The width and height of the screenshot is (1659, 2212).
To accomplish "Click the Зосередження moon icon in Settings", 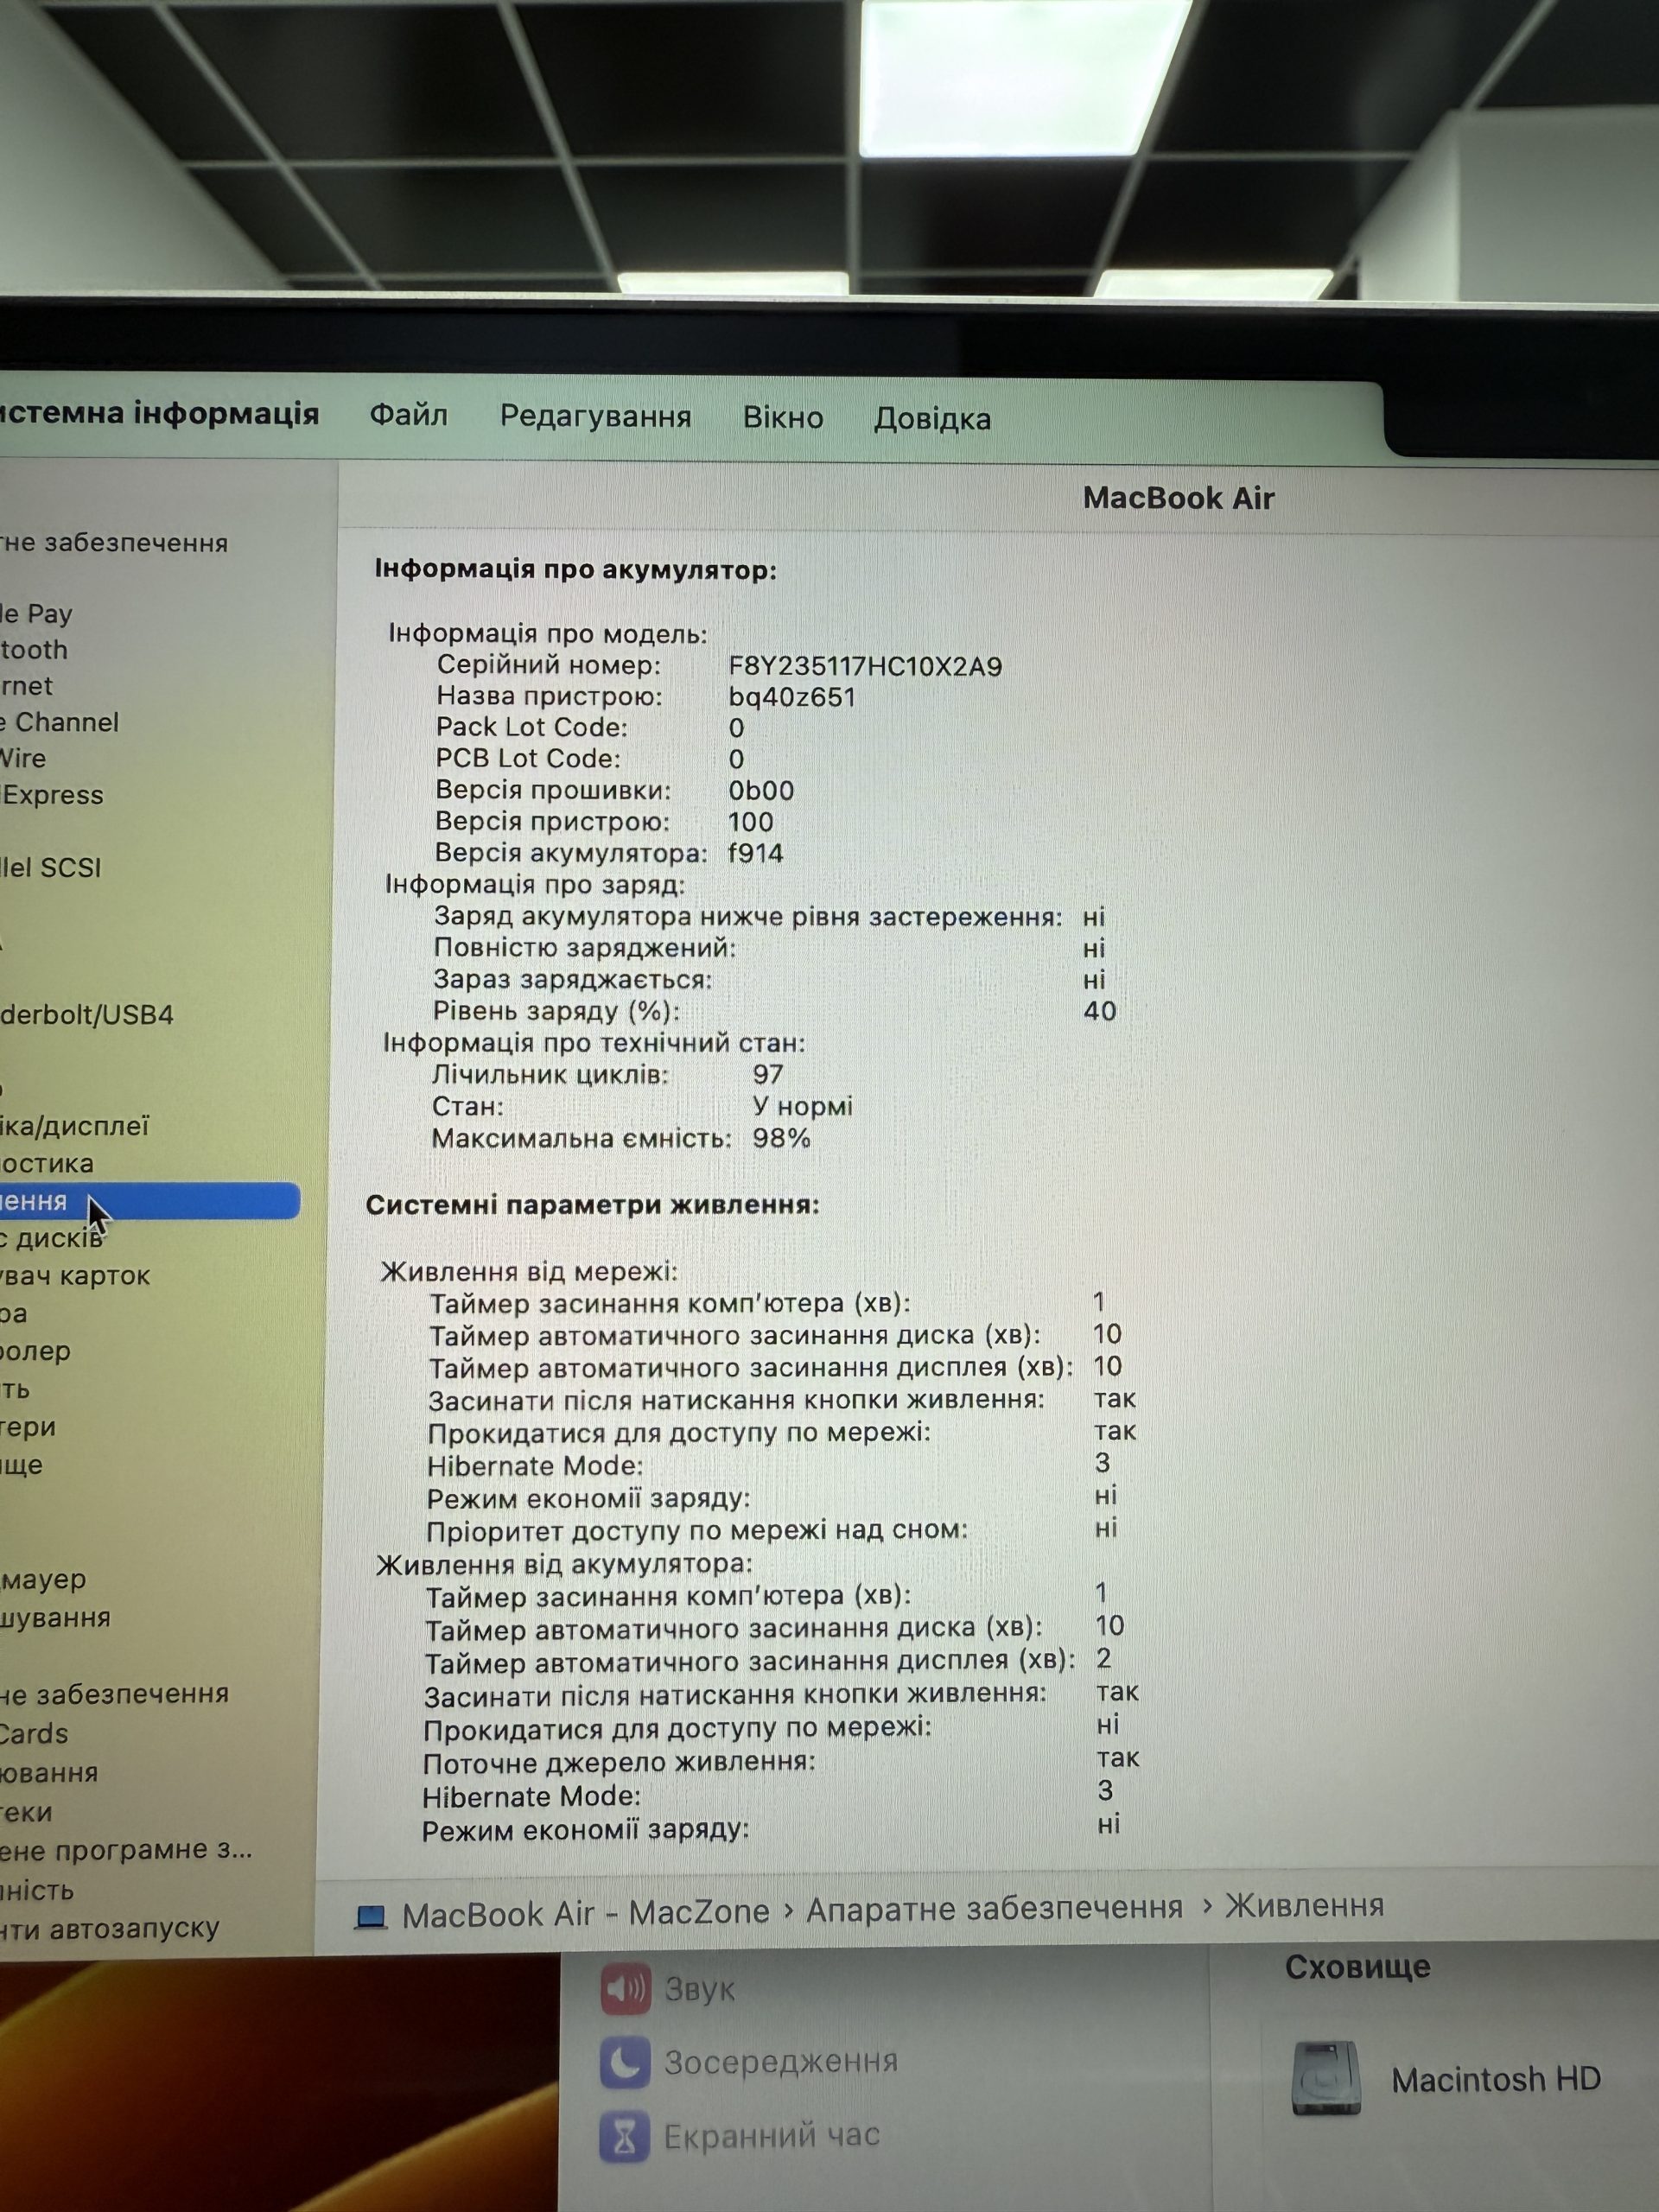I will tap(625, 2061).
